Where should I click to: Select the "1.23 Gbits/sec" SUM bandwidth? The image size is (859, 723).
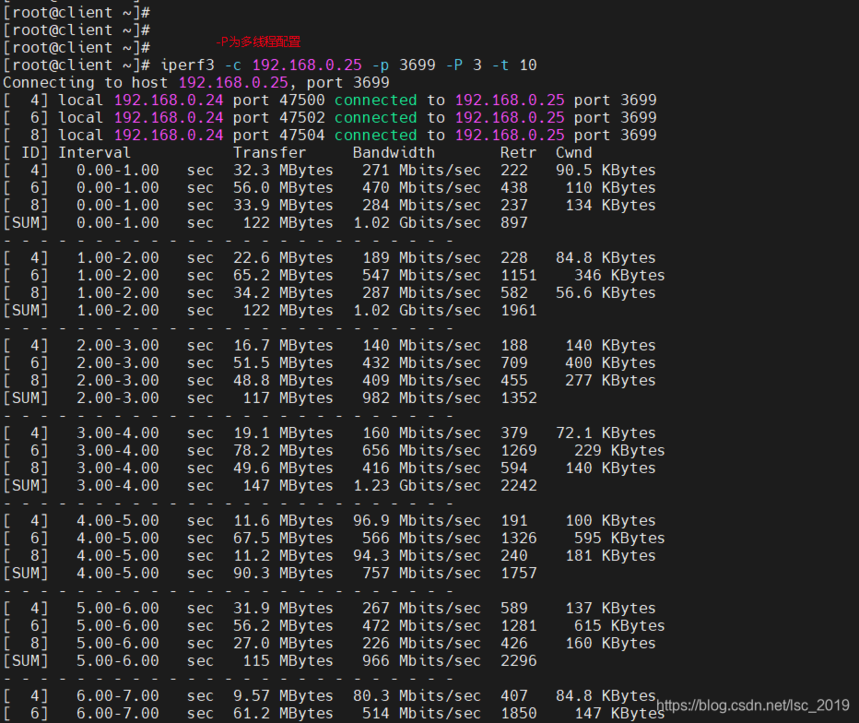coord(417,486)
